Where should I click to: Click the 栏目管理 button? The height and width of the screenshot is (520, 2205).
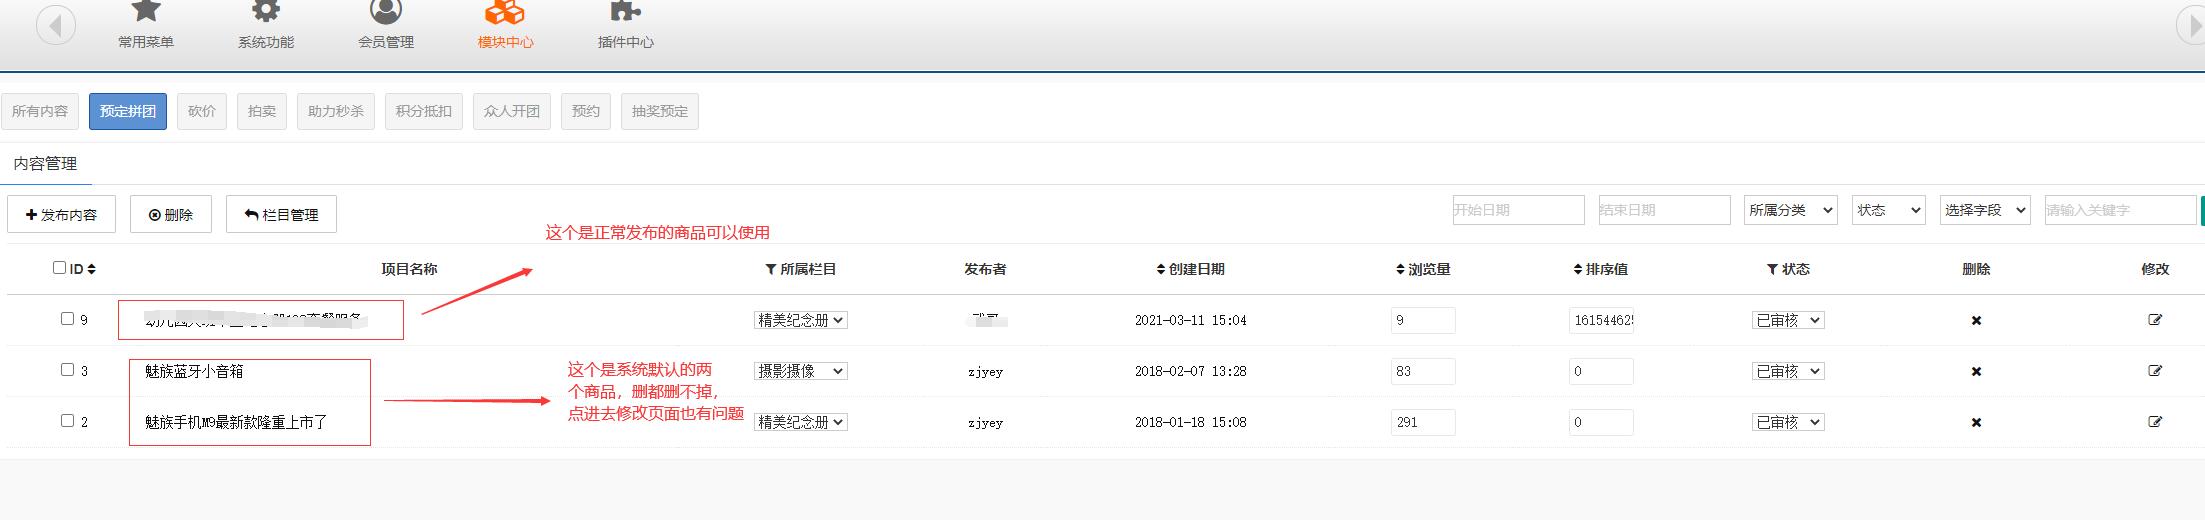(281, 215)
